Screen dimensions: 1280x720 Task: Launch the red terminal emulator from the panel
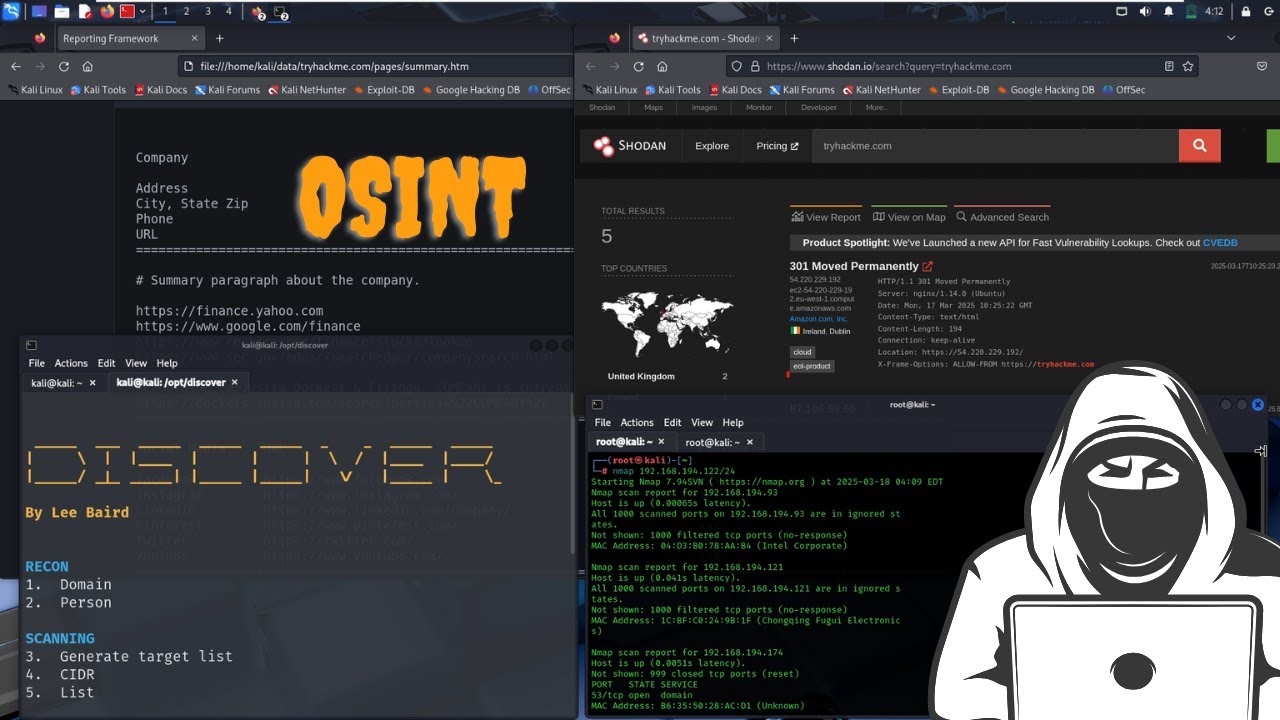pyautogui.click(x=127, y=12)
